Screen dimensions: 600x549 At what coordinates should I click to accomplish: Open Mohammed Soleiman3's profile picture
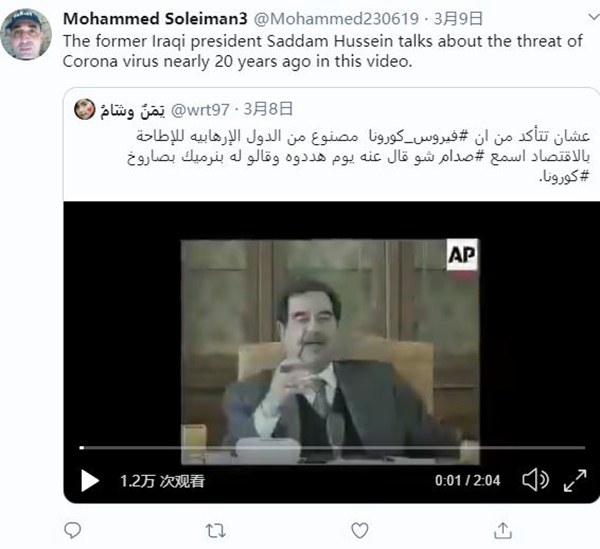(x=26, y=35)
